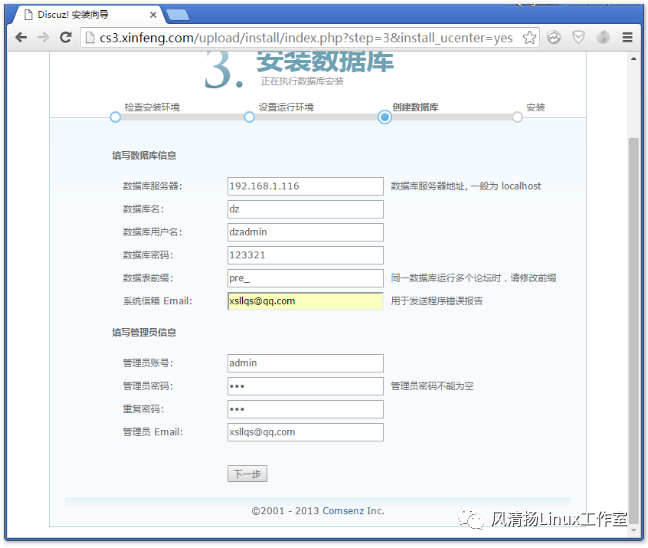
Task: Click the 数据库密码 field containing 123321
Action: click(305, 255)
